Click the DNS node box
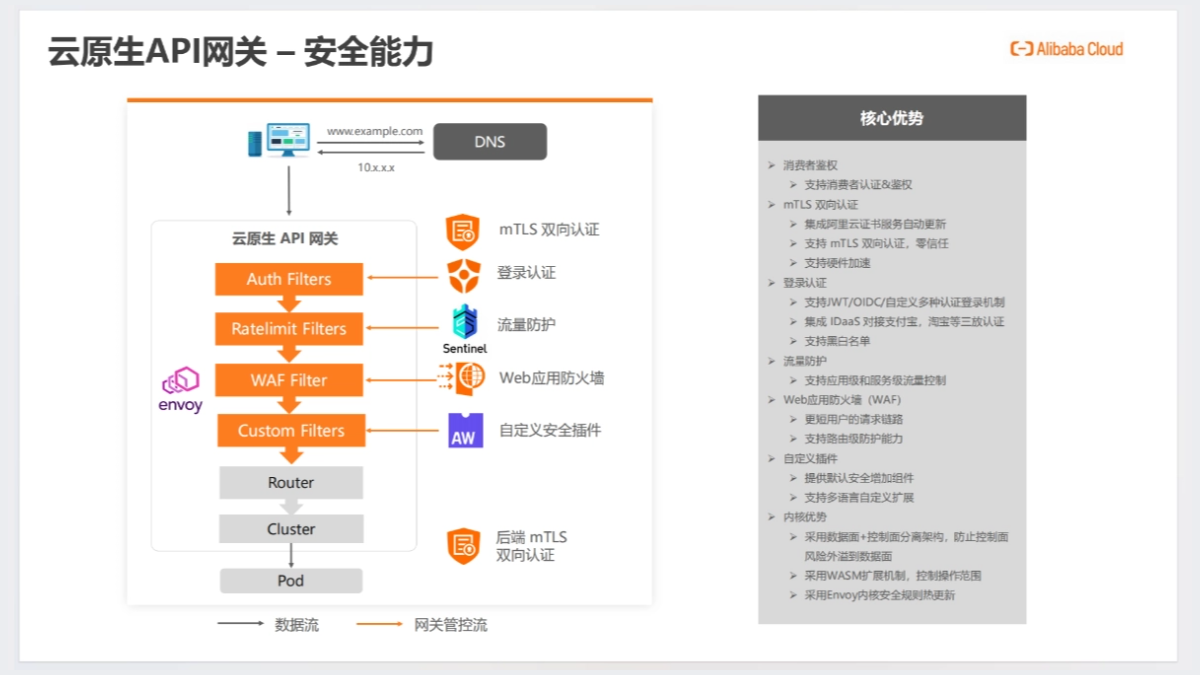Viewport: 1200px width, 675px height. (489, 141)
